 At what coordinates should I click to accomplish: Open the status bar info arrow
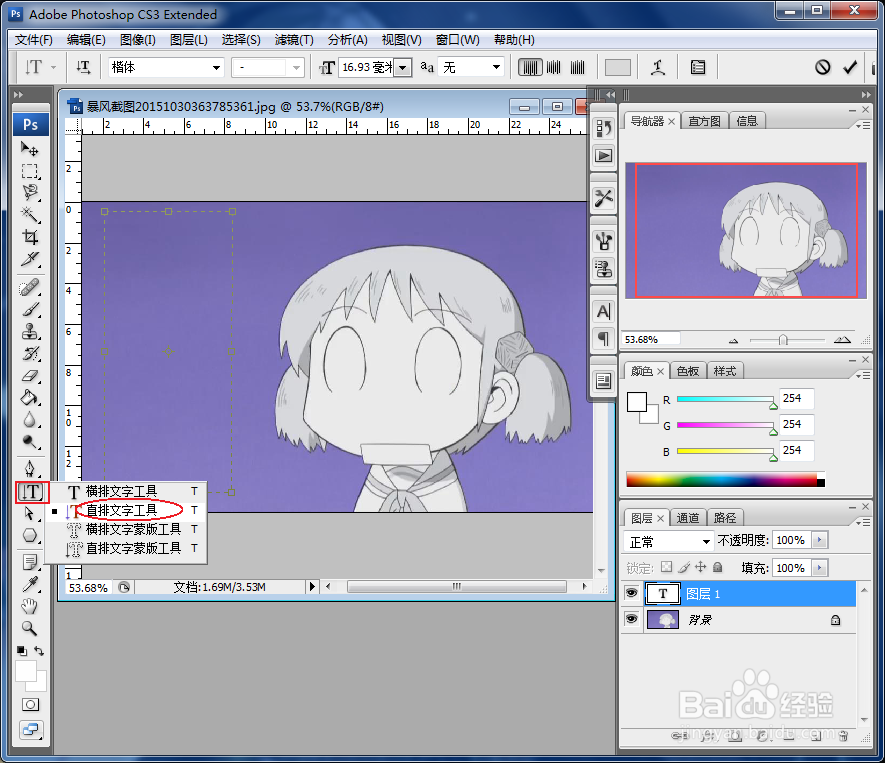[x=312, y=587]
